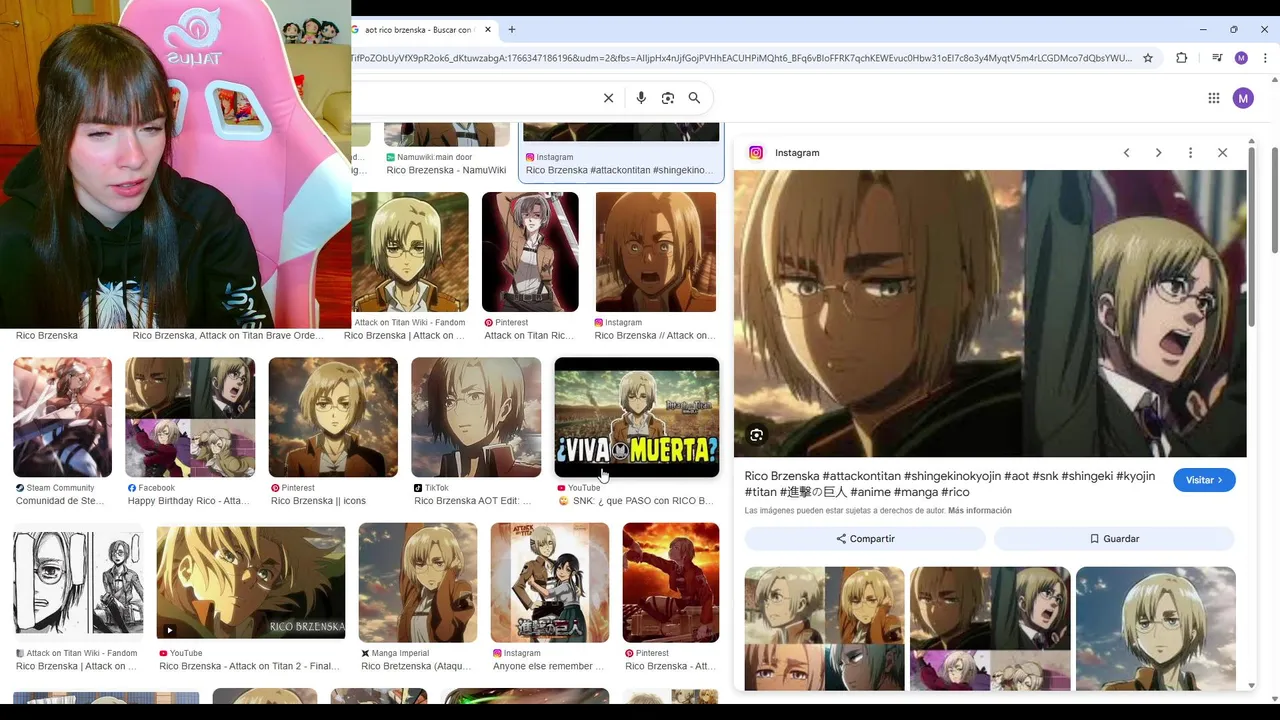Open 'Attack on Titan Ric...' Pinterest thumbnail
Viewport: 1280px width, 720px height.
(x=530, y=252)
